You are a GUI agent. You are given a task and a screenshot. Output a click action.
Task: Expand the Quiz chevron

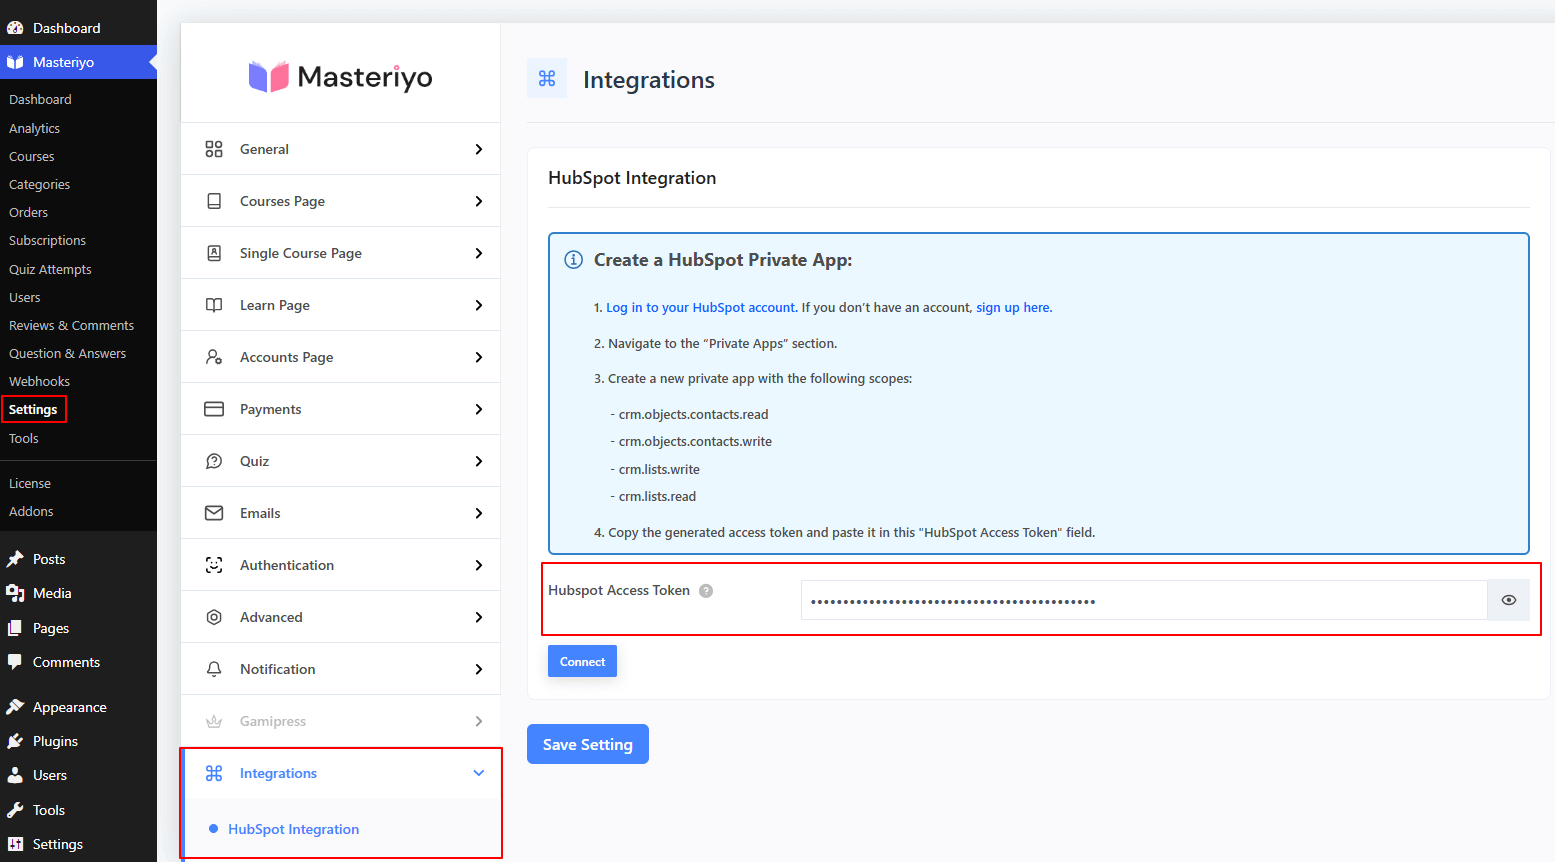pyautogui.click(x=479, y=461)
